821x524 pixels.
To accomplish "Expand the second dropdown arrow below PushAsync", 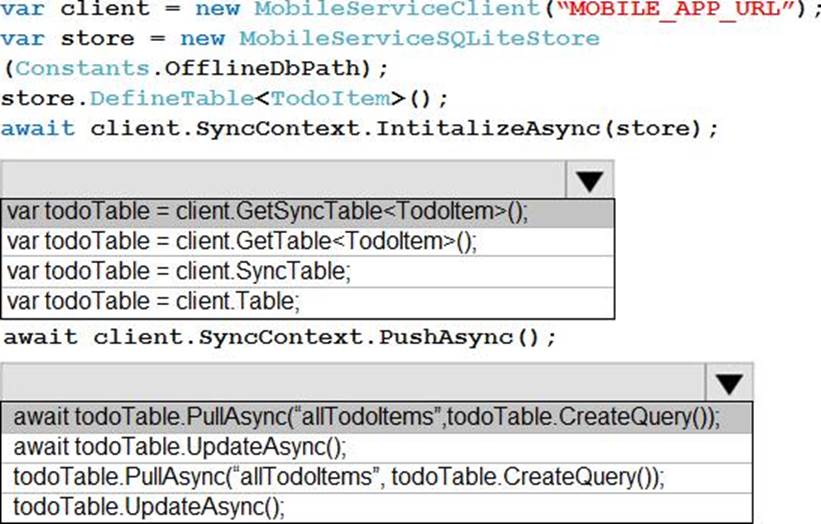I will pos(730,383).
